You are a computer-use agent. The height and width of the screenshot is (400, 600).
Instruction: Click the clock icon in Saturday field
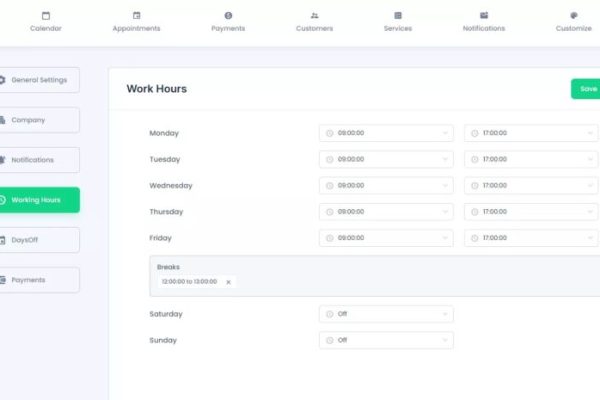coord(329,314)
